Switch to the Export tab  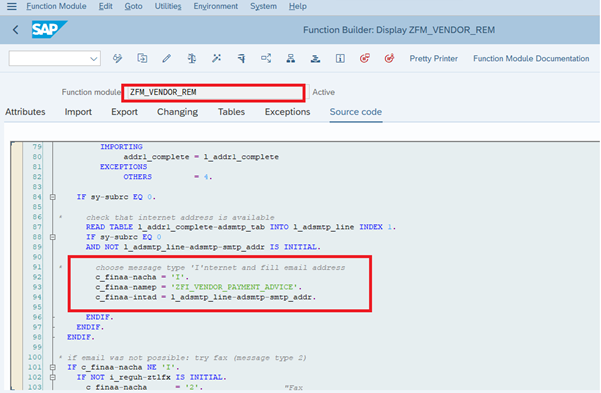[125, 112]
